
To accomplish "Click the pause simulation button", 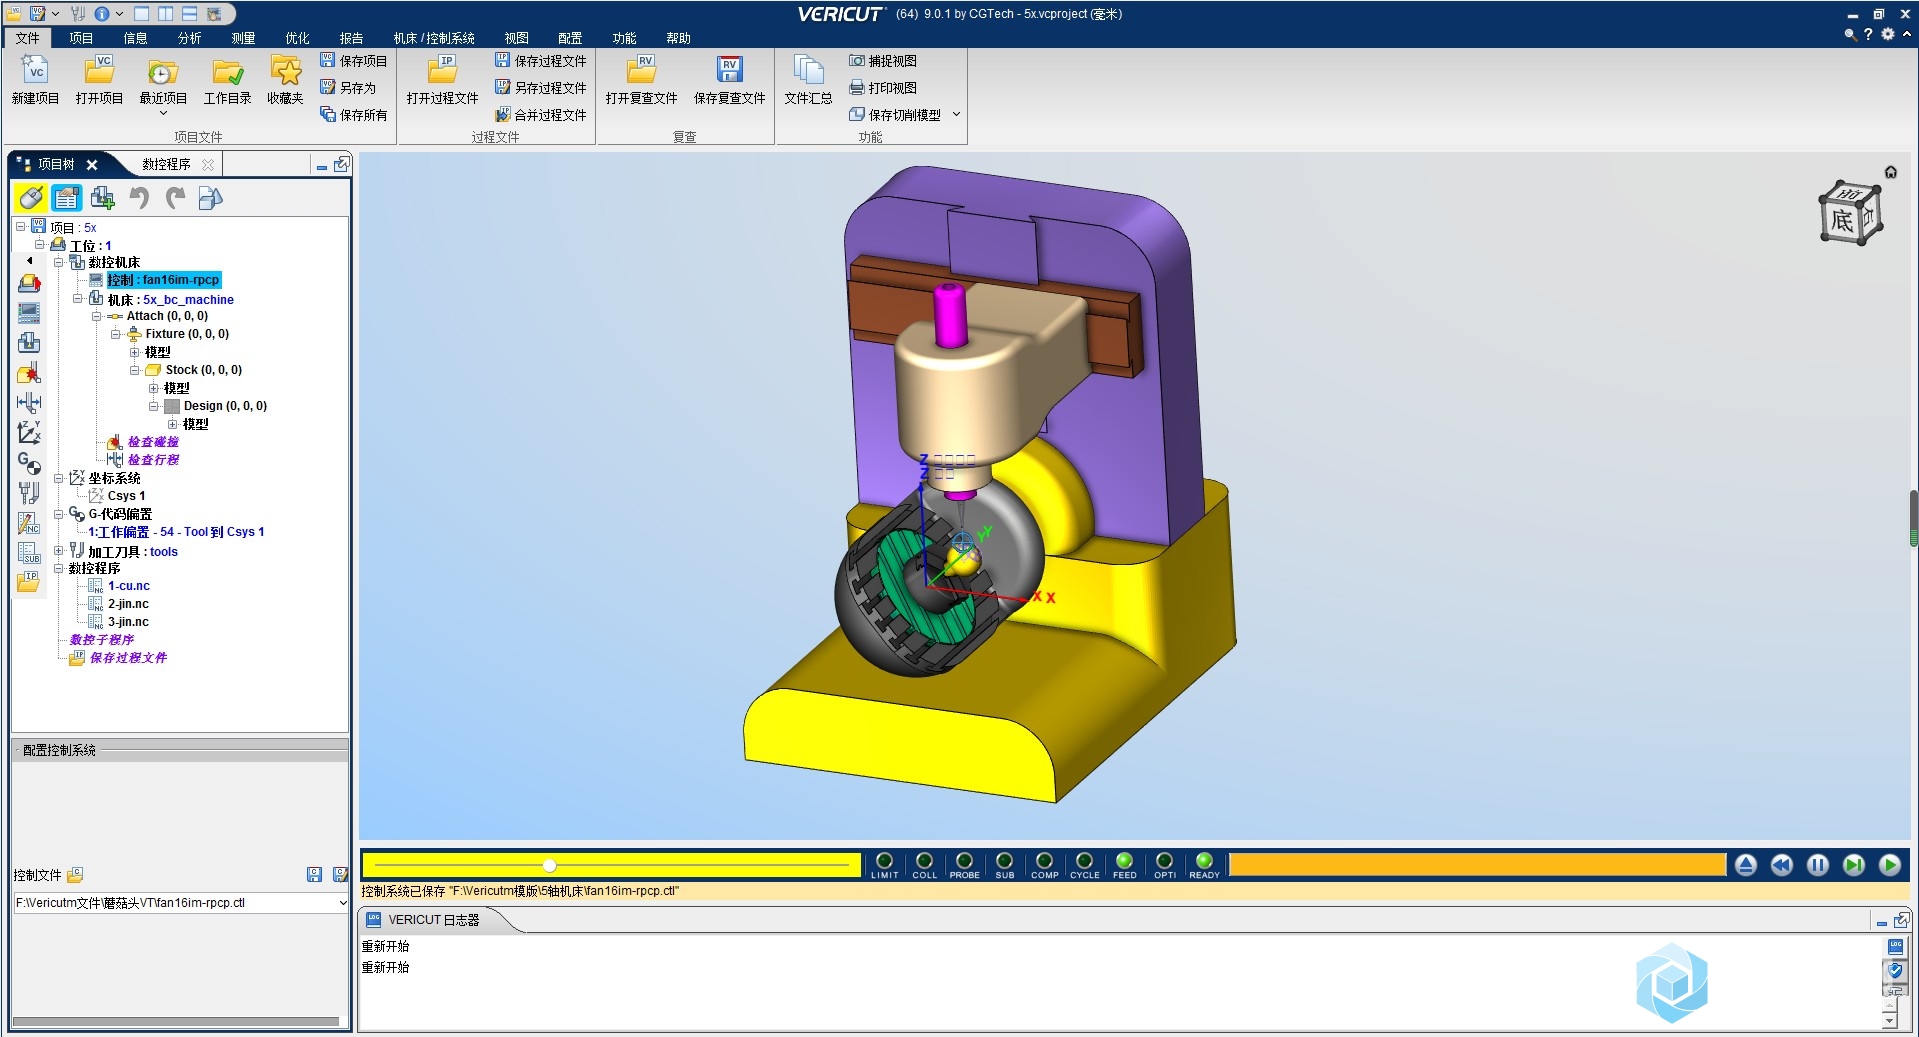I will 1817,865.
